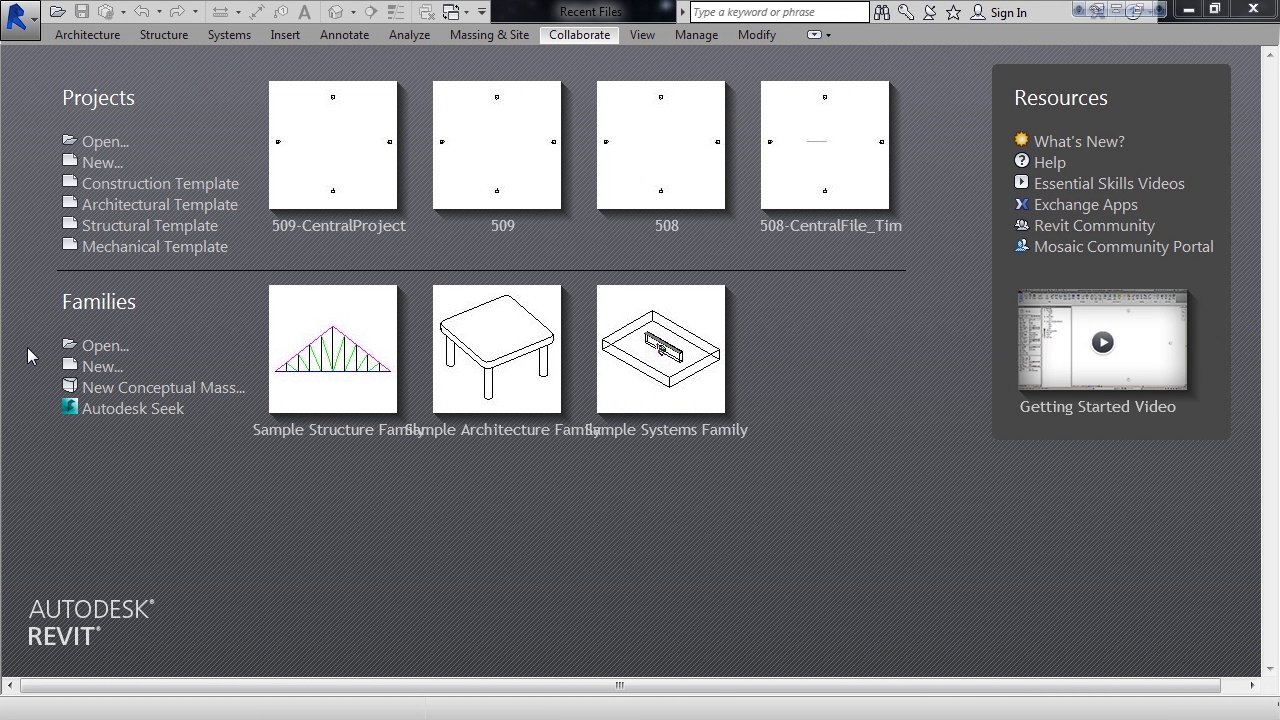Click the Save disk icon in toolbar
The height and width of the screenshot is (720, 1280).
[x=82, y=12]
